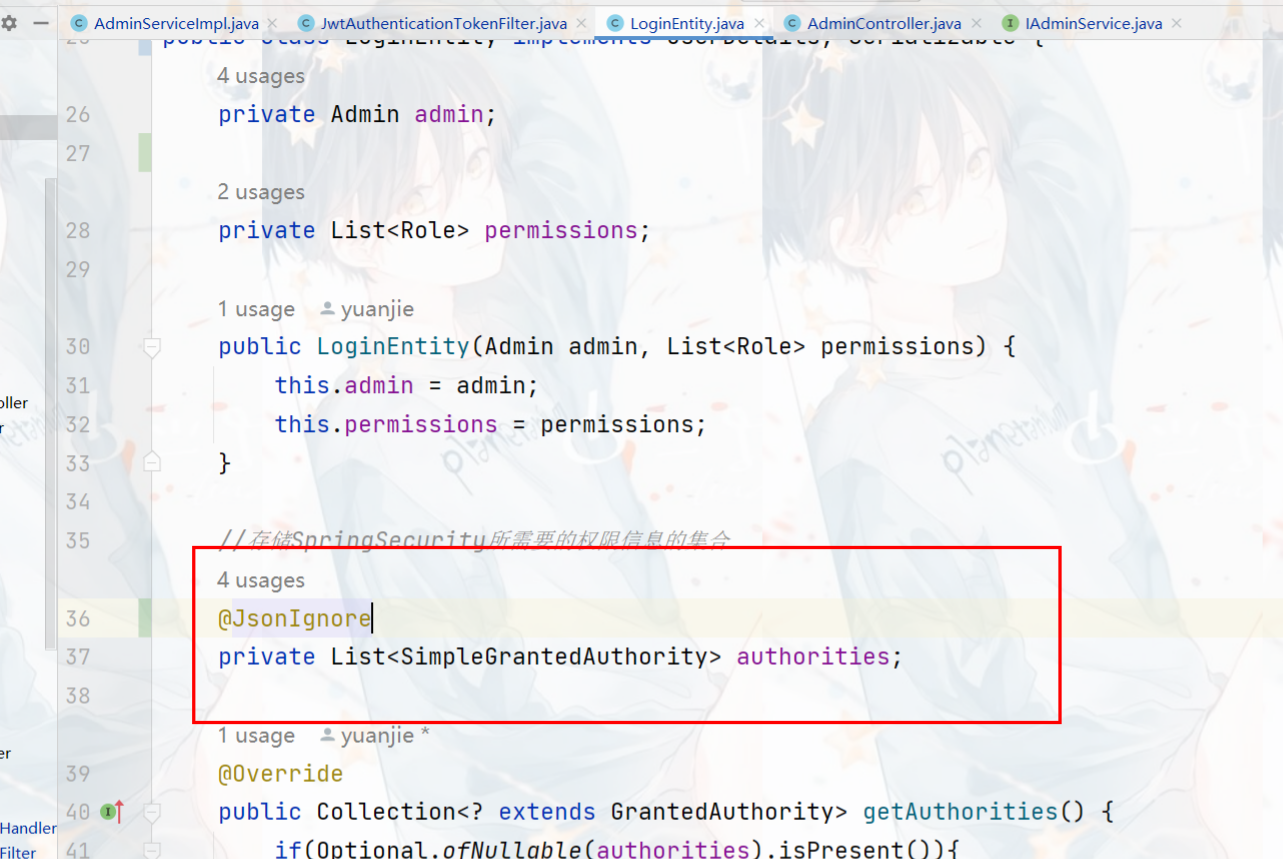Open the project panel settings gear
Image resolution: width=1283 pixels, height=859 pixels.
point(9,22)
